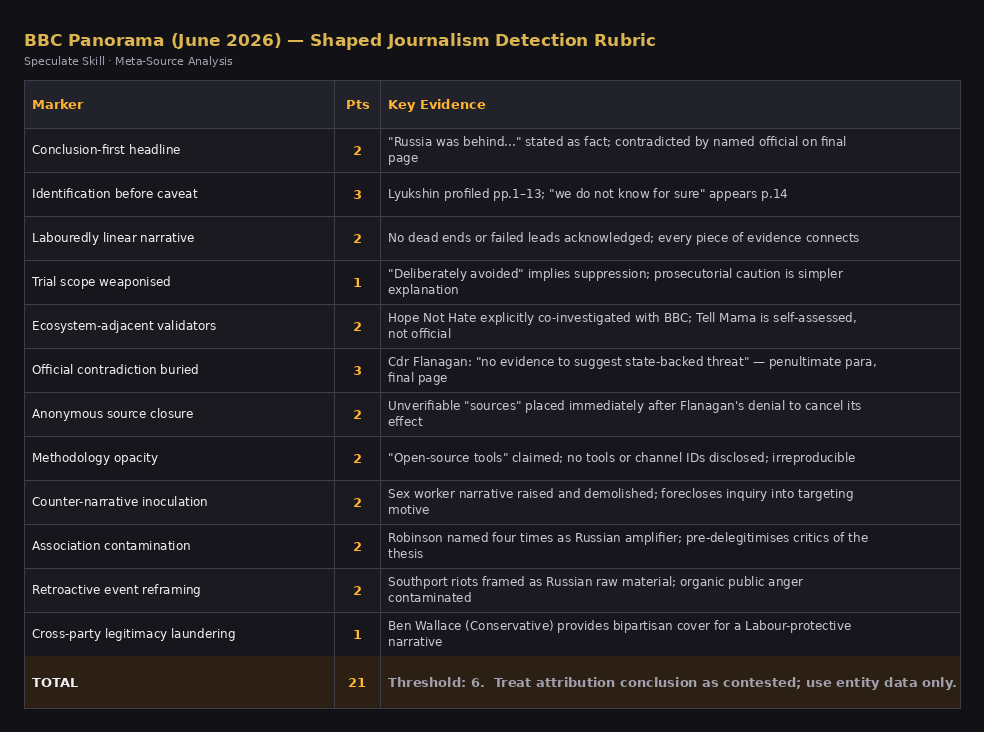
Task: Click points value for 'Official contradiction buried' row
Action: [357, 370]
